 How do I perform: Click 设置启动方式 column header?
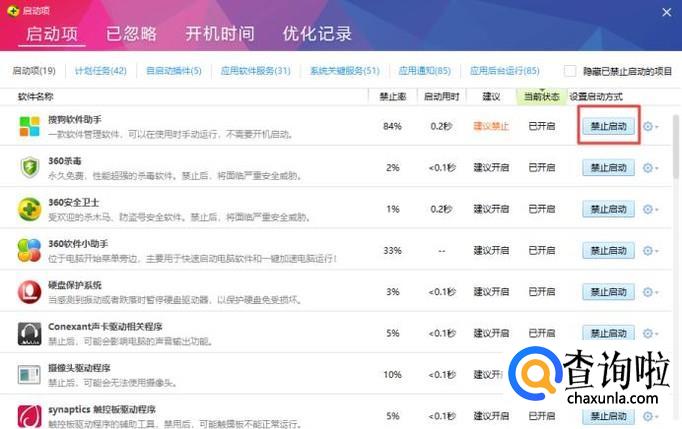point(596,97)
